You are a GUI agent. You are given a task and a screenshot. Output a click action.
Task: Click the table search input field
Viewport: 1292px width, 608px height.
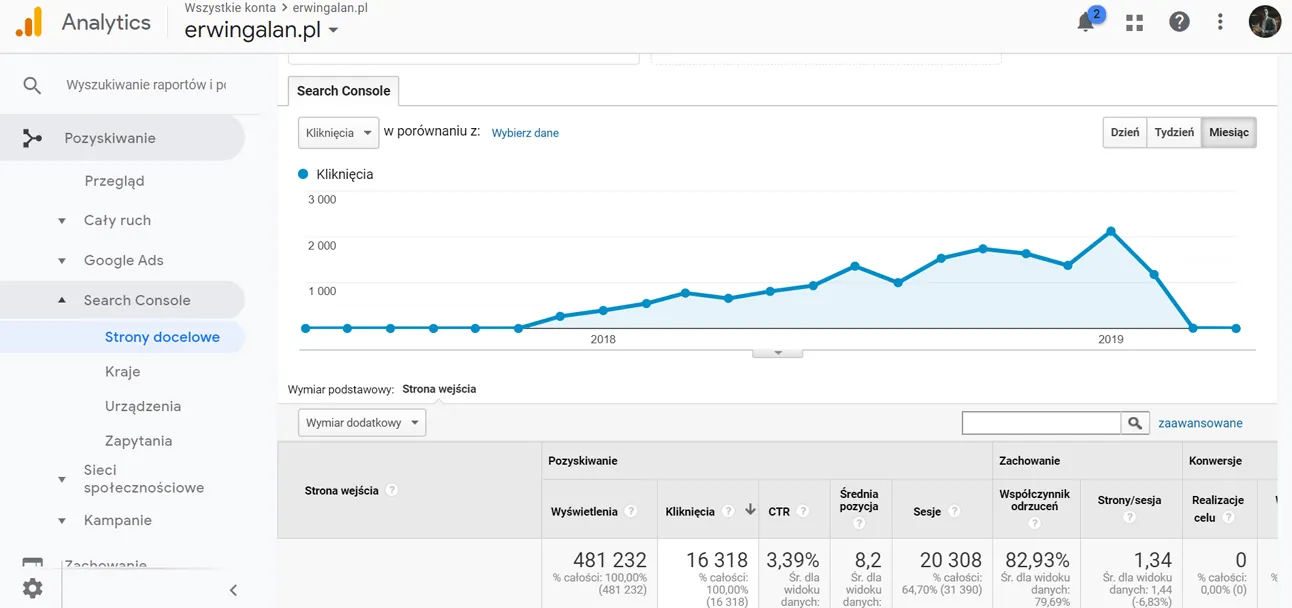1041,423
